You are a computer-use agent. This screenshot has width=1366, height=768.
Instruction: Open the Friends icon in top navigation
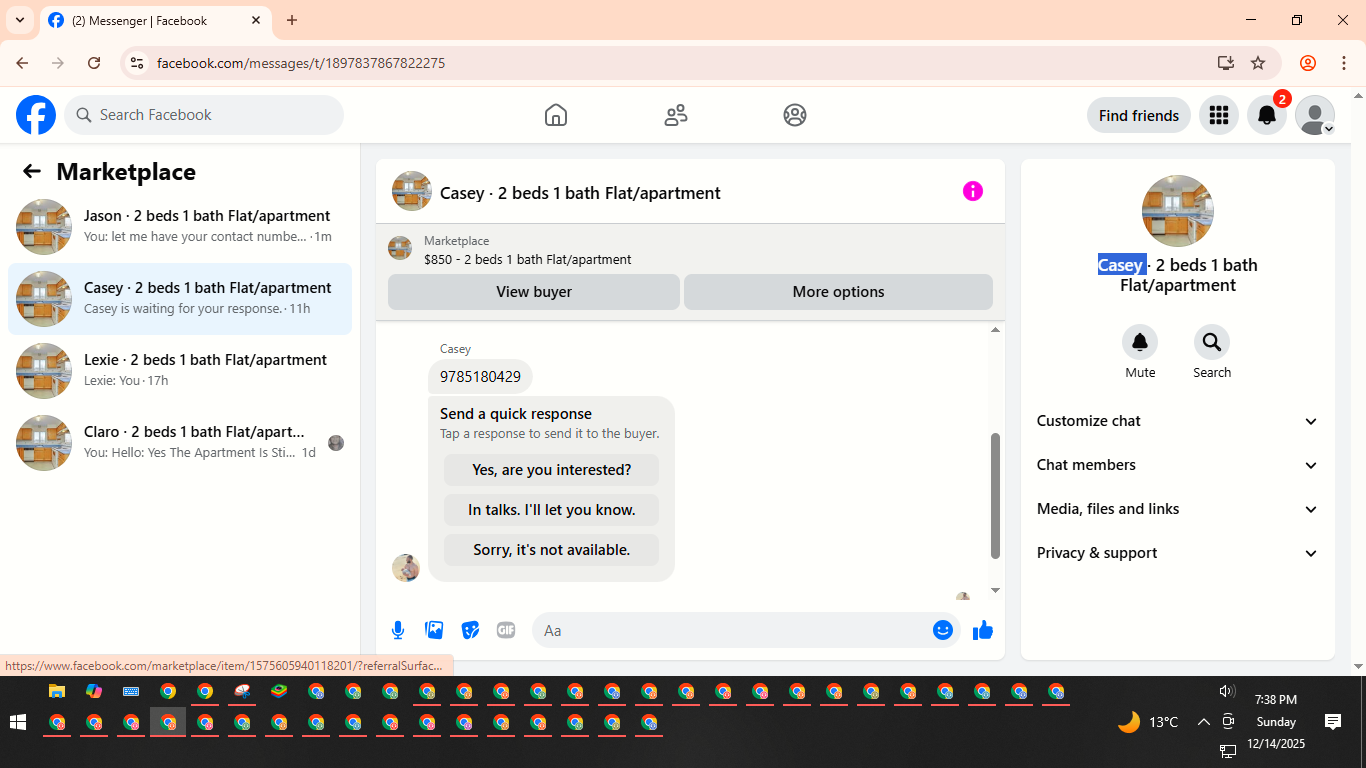(676, 115)
